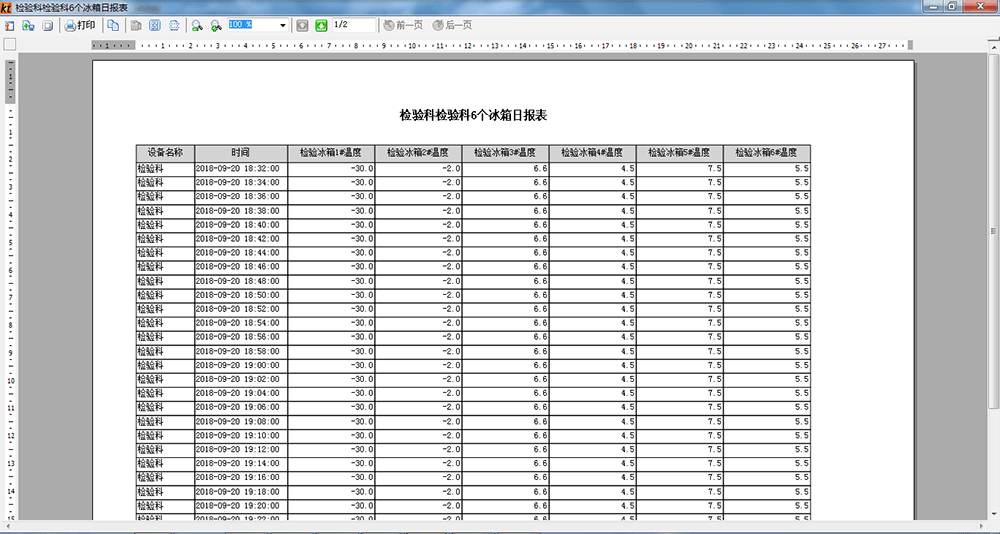This screenshot has width=1000, height=534.
Task: Click the 时间 column header
Action: 241,153
